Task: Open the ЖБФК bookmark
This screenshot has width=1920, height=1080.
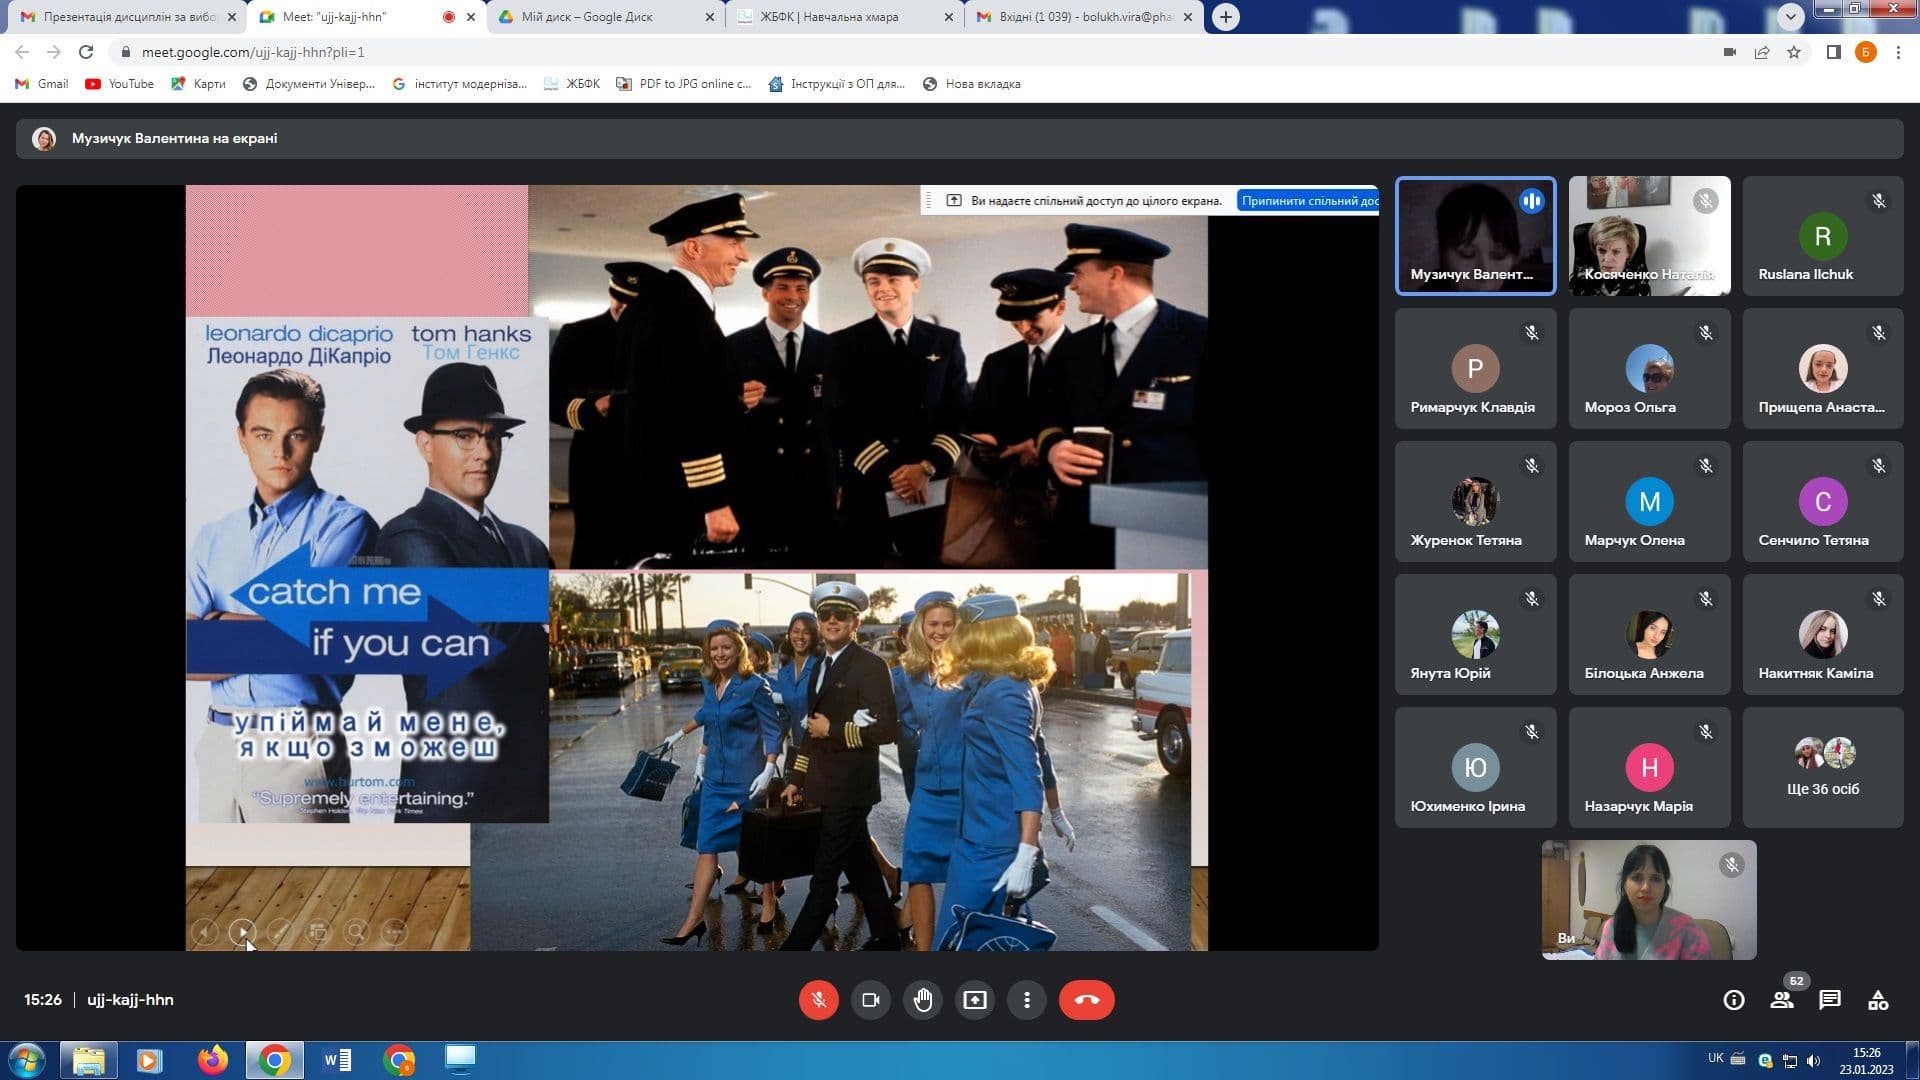Action: tap(572, 84)
